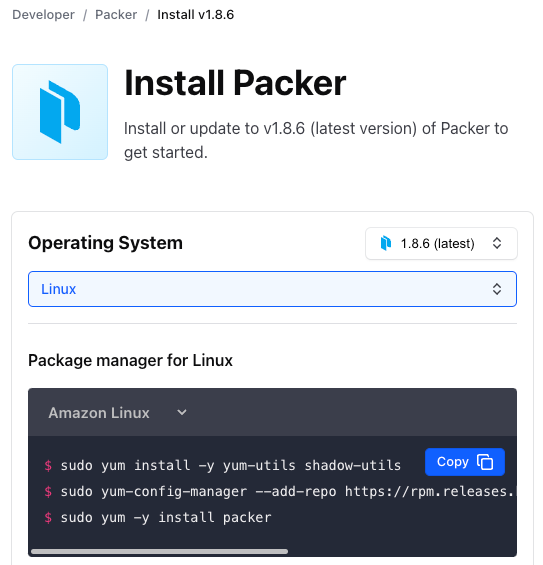Click the large Packer logo tile
Viewport: 543px width, 565px height.
tap(60, 112)
